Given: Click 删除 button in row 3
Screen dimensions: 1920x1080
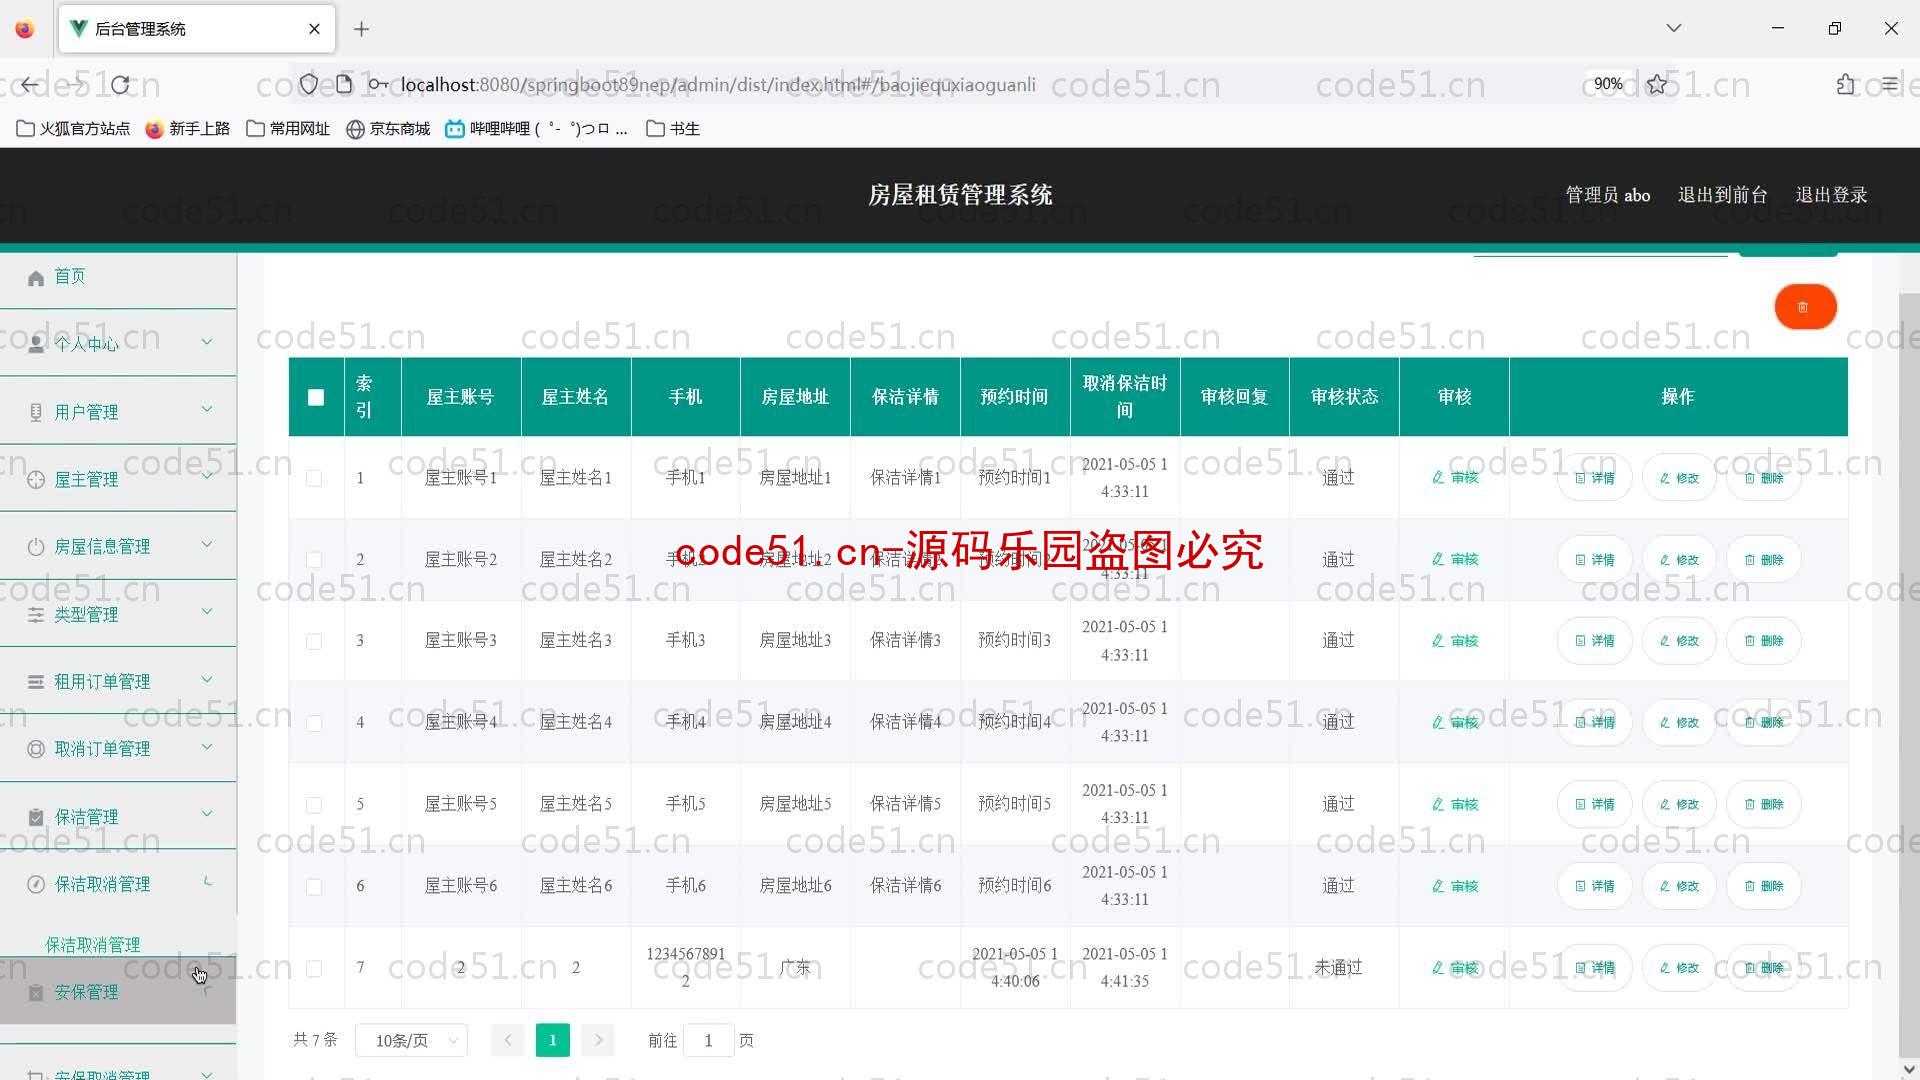Looking at the screenshot, I should 1764,641.
